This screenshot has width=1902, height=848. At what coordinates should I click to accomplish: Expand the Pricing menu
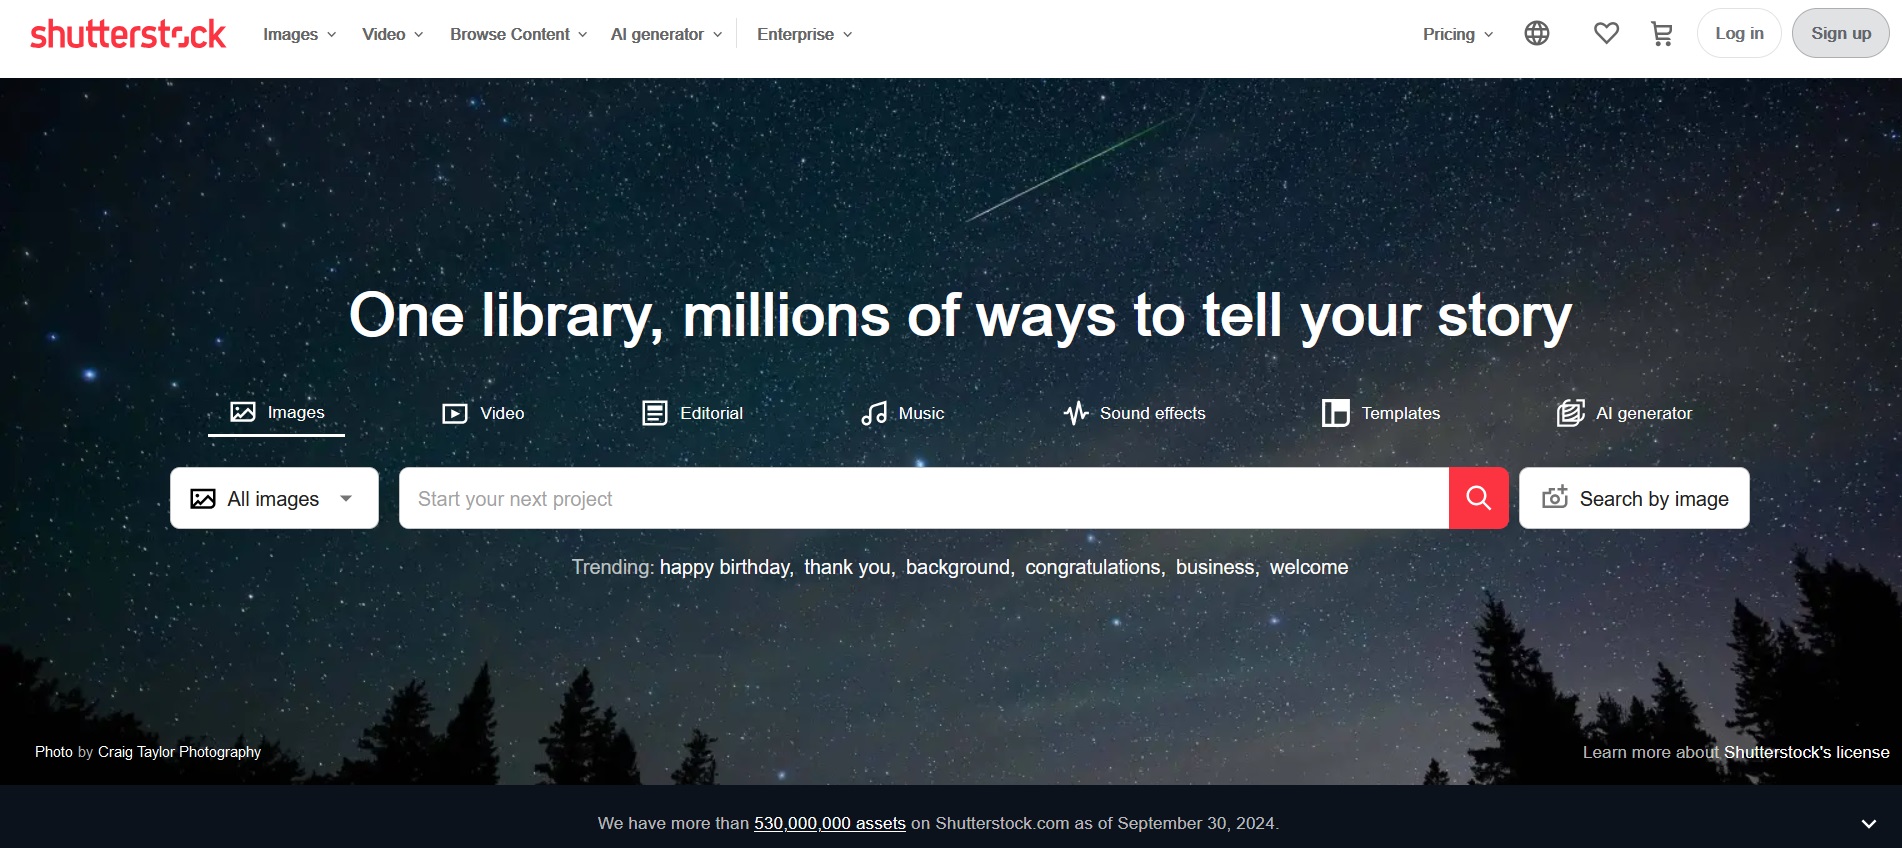[x=1457, y=34]
